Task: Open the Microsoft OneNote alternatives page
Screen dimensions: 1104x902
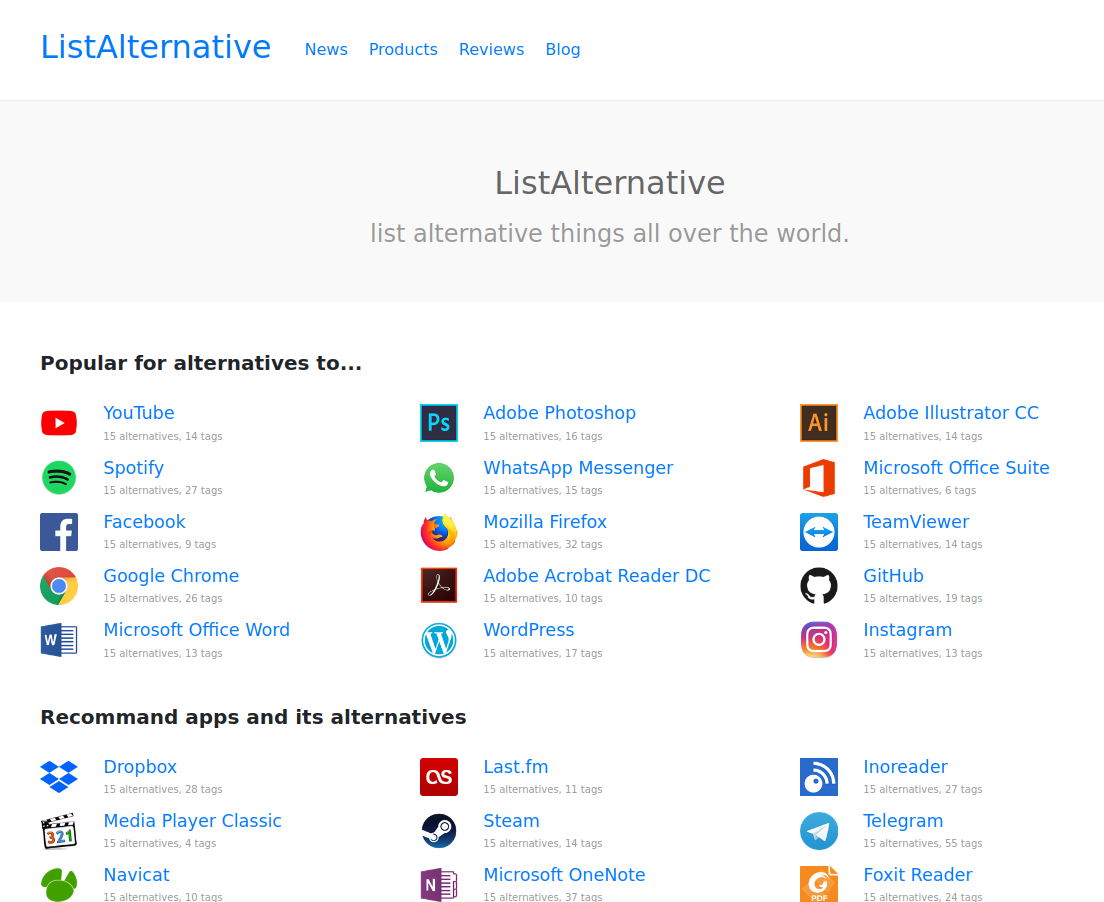Action: 564,874
